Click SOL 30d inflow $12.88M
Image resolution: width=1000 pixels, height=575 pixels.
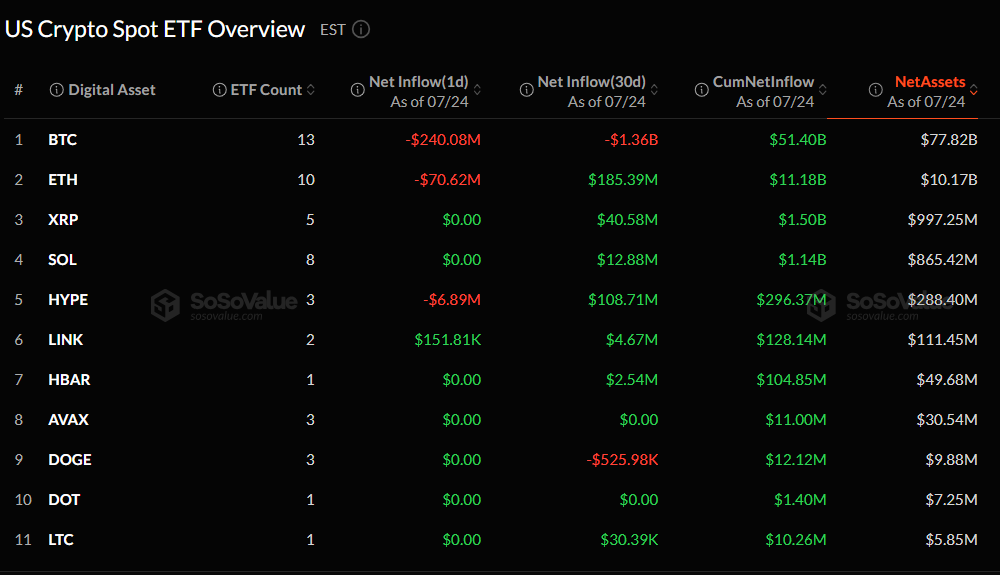627,259
